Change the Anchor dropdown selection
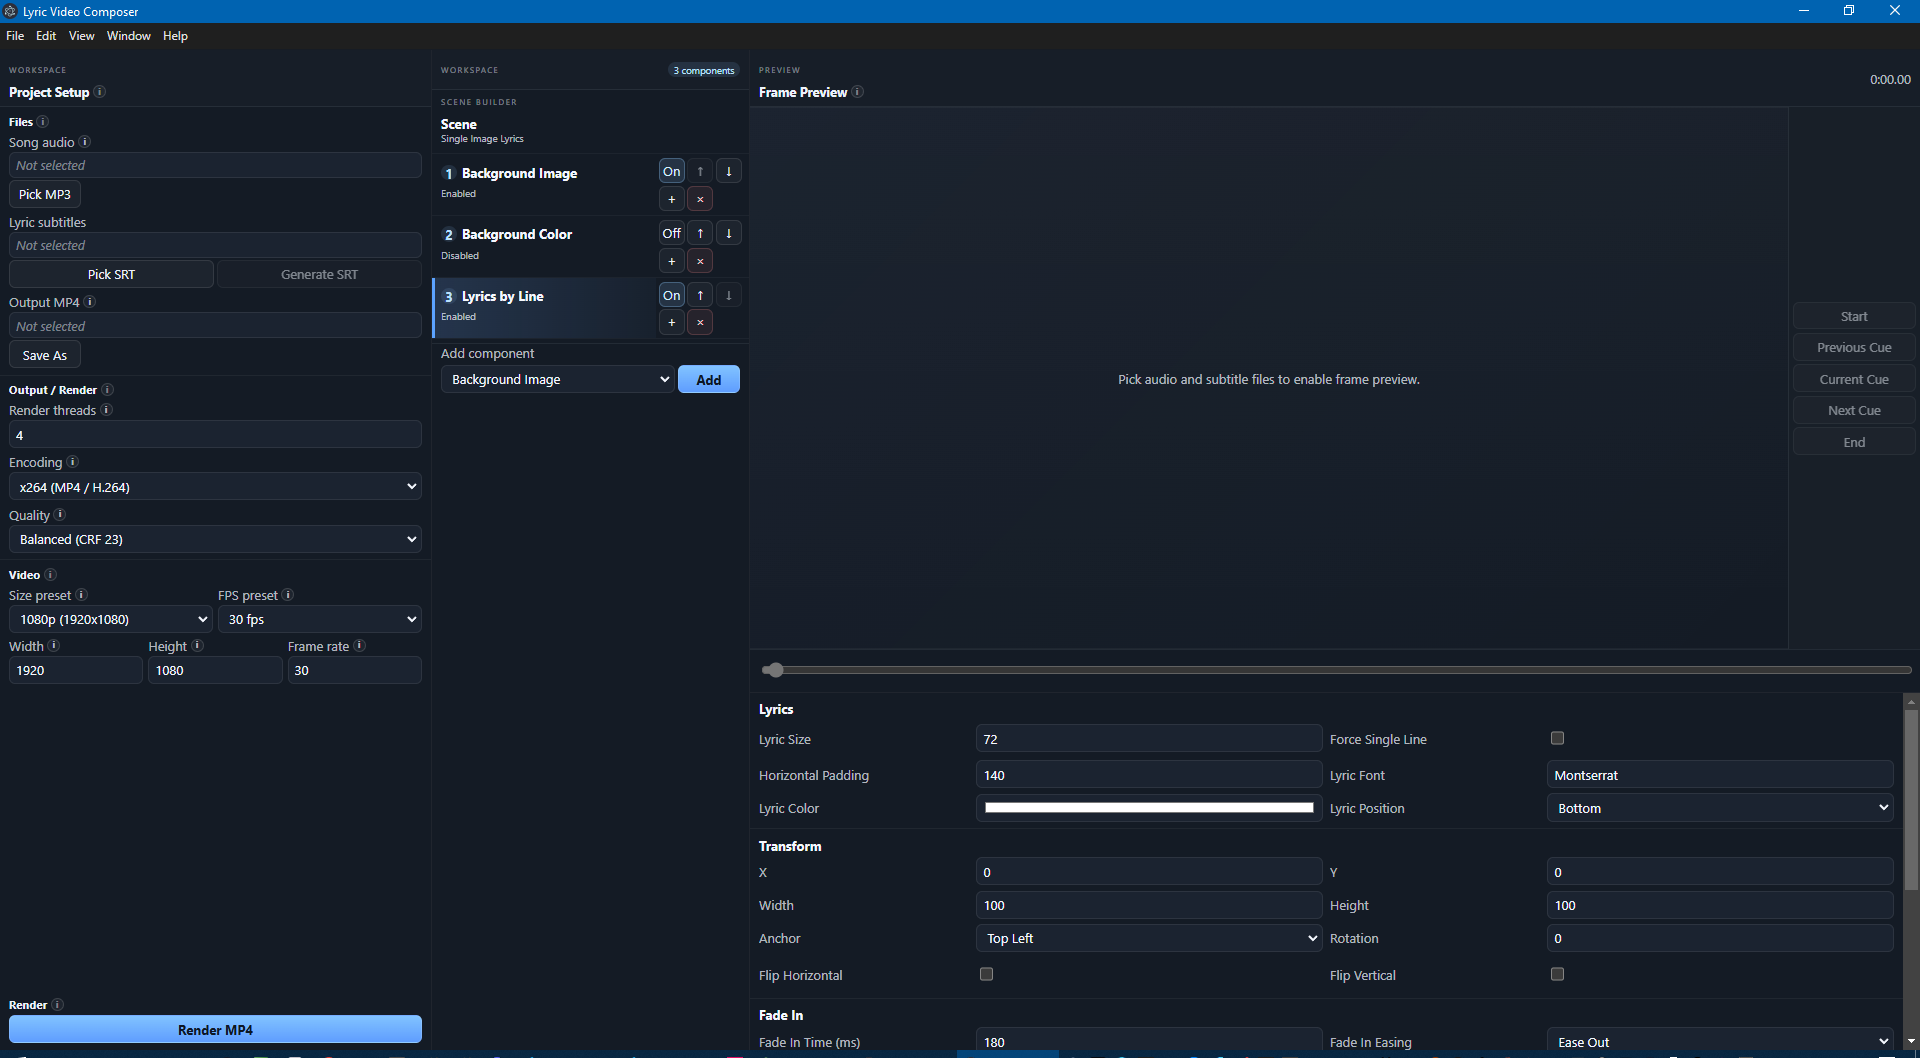The width and height of the screenshot is (1920, 1058). point(1148,938)
